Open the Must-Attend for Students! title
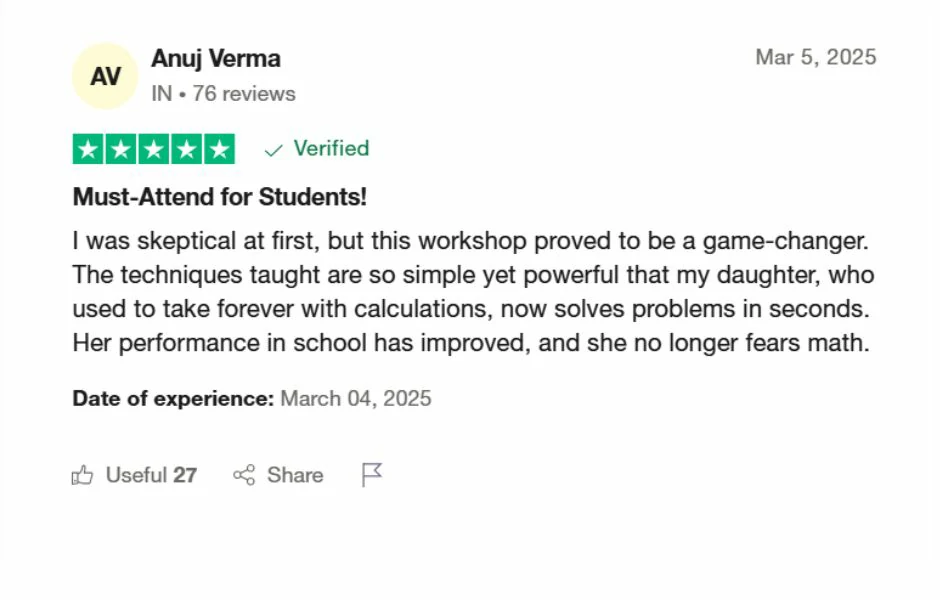 pyautogui.click(x=220, y=197)
